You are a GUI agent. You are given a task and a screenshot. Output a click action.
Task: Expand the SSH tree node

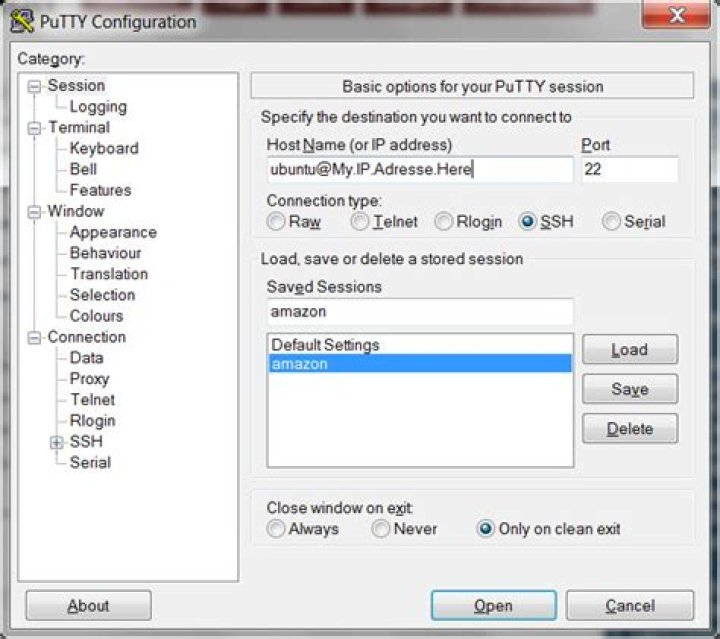point(56,443)
